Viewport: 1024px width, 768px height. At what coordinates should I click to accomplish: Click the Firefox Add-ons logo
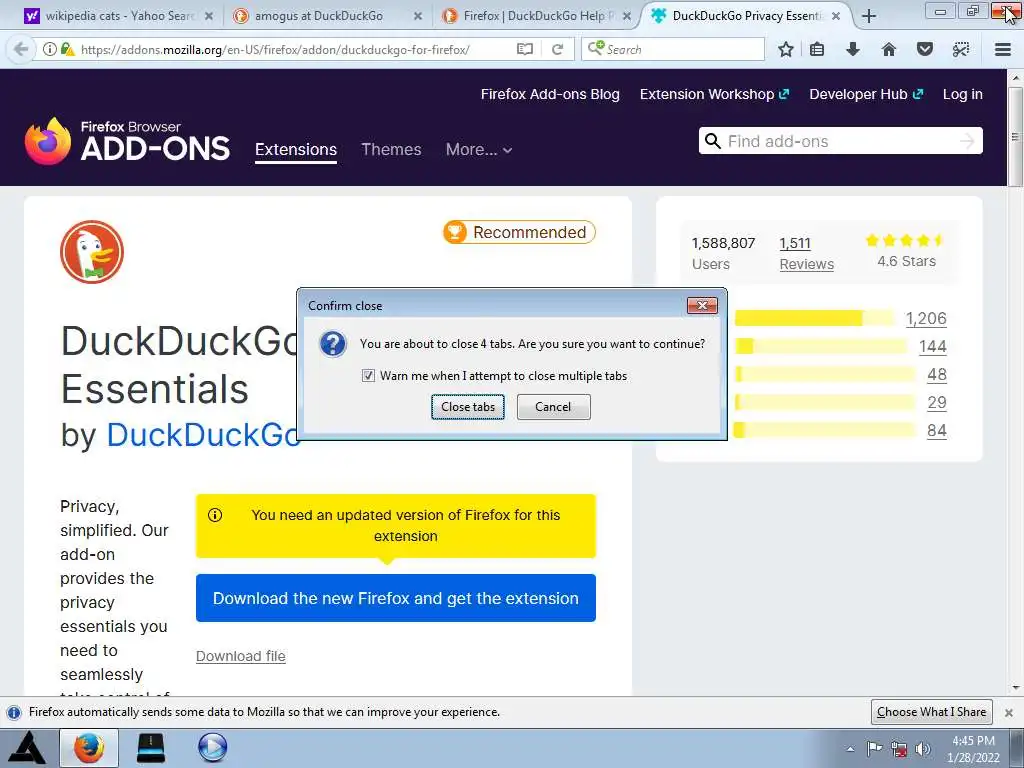(127, 140)
